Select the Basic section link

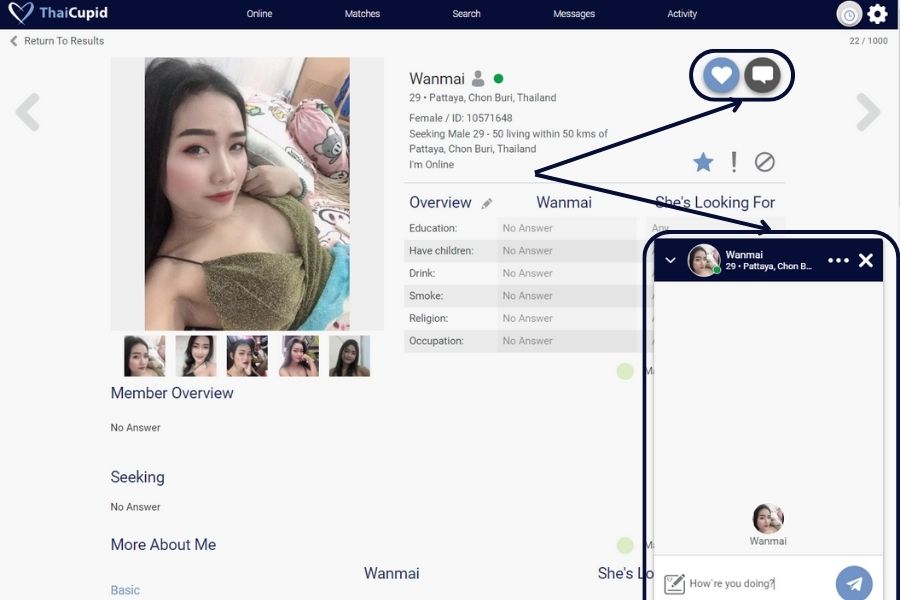click(x=125, y=590)
